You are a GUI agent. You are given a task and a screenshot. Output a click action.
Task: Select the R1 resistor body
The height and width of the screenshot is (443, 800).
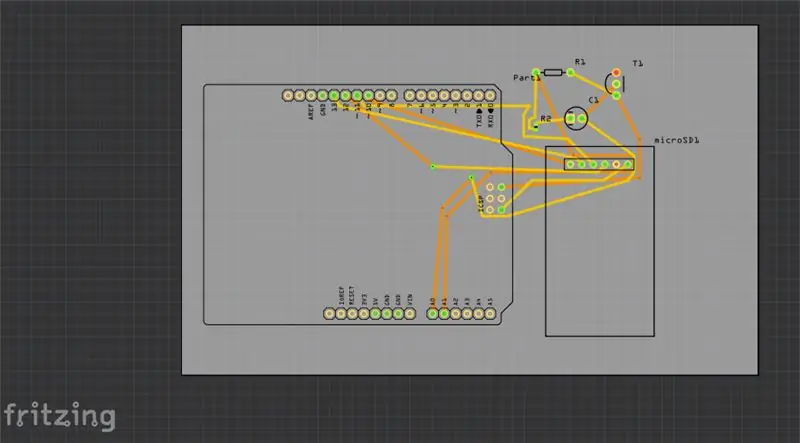pyautogui.click(x=553, y=72)
